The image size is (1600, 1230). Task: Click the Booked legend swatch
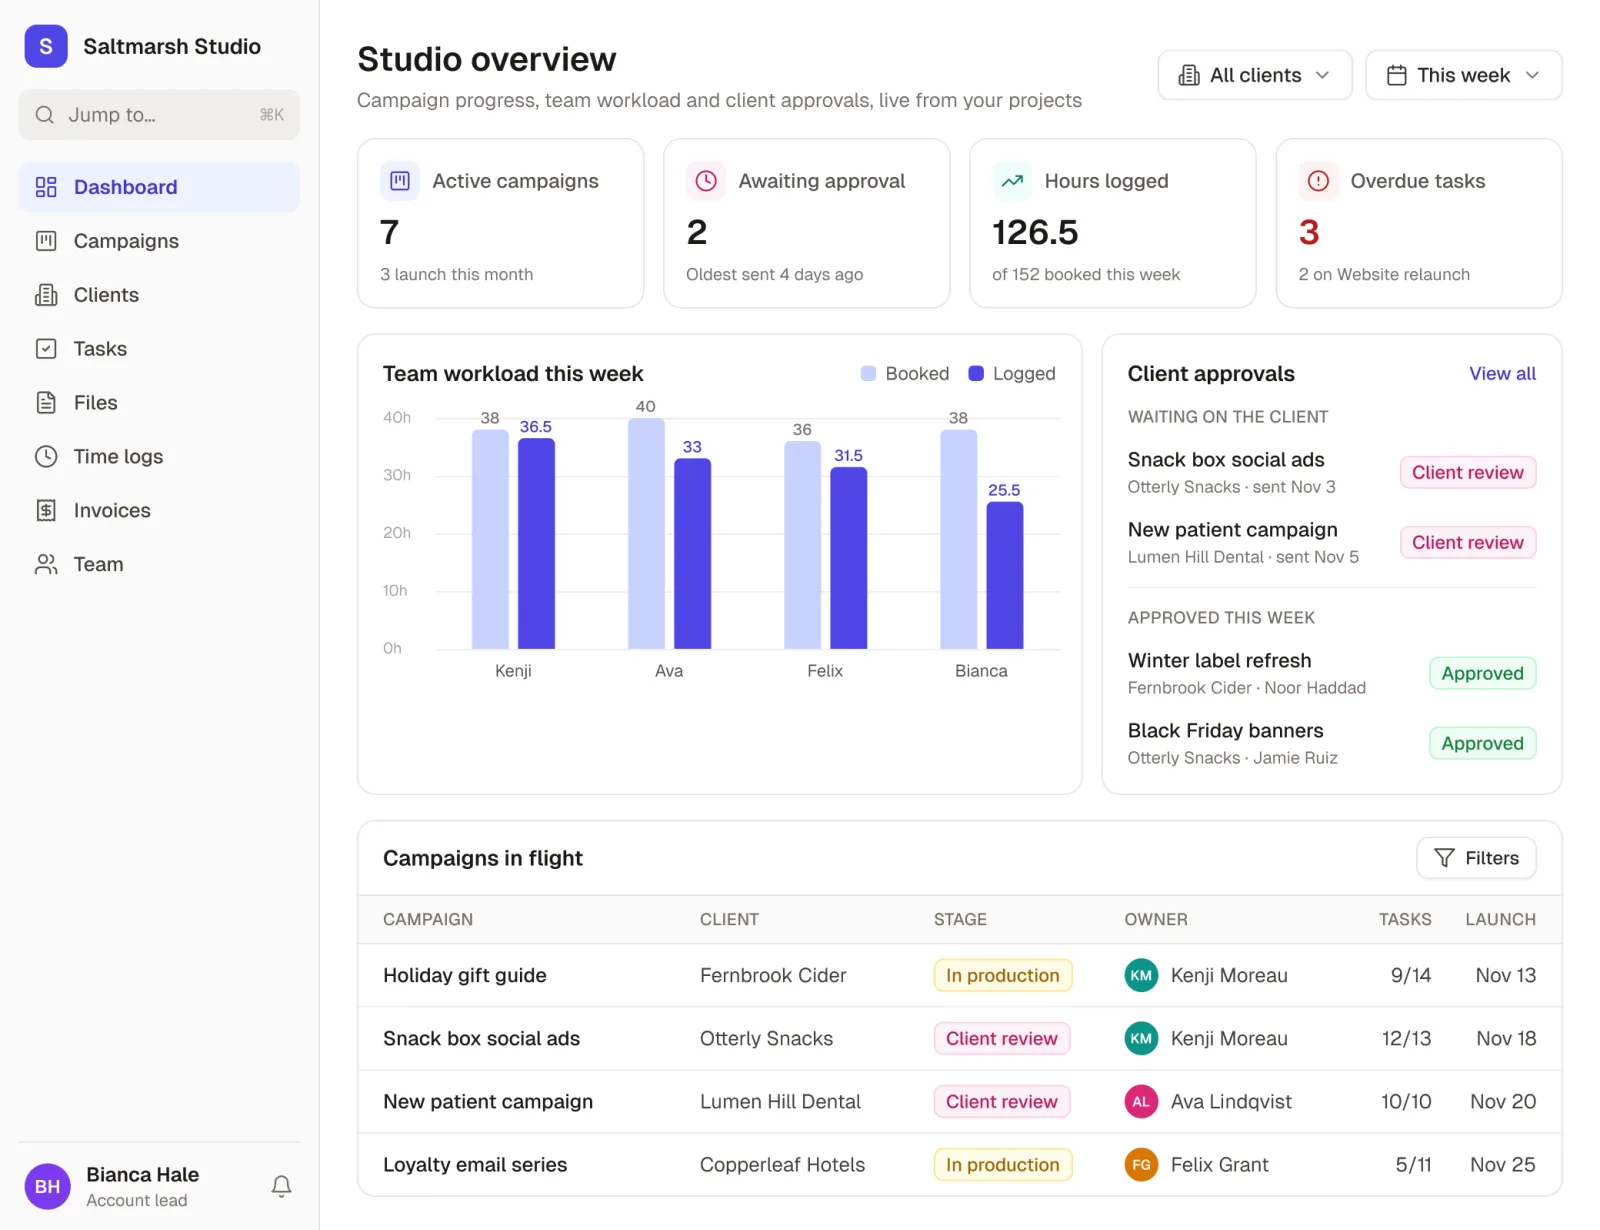point(868,373)
